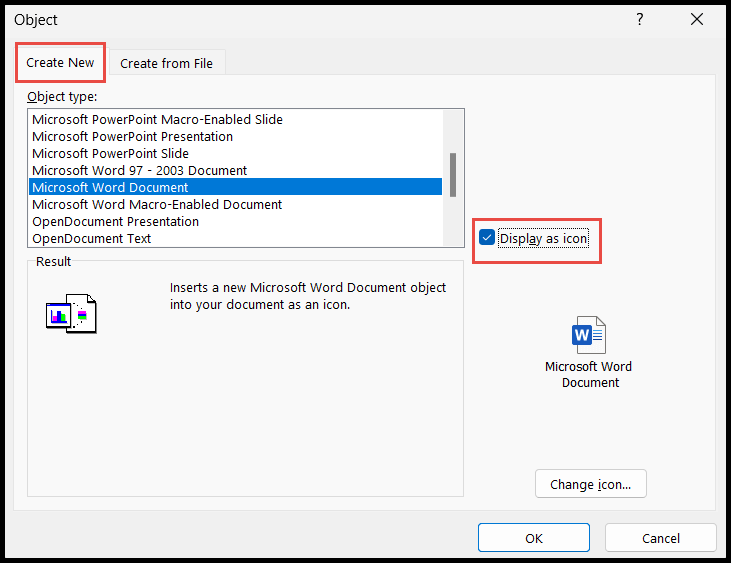Select OpenDocument Presentation object type
The image size is (731, 563).
[235, 221]
